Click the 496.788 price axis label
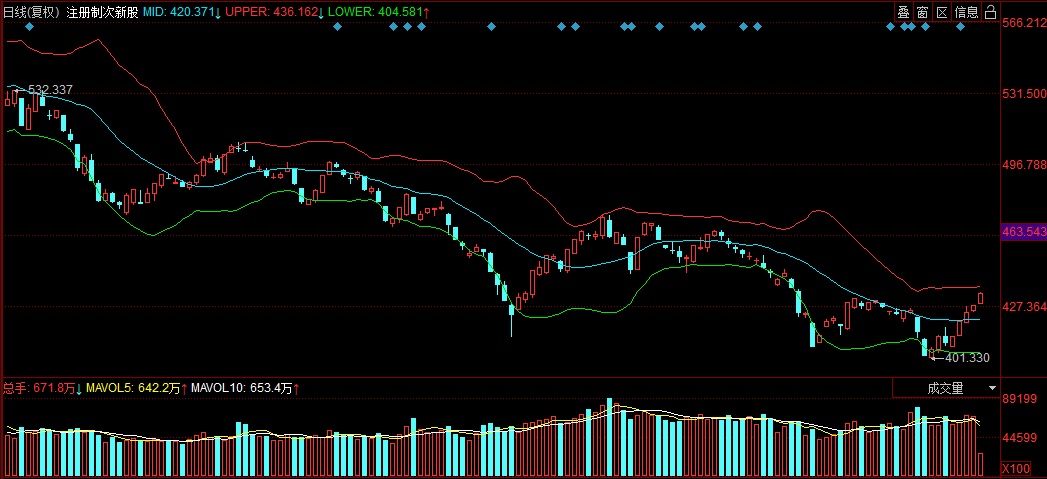The image size is (1047, 479). tap(1025, 164)
